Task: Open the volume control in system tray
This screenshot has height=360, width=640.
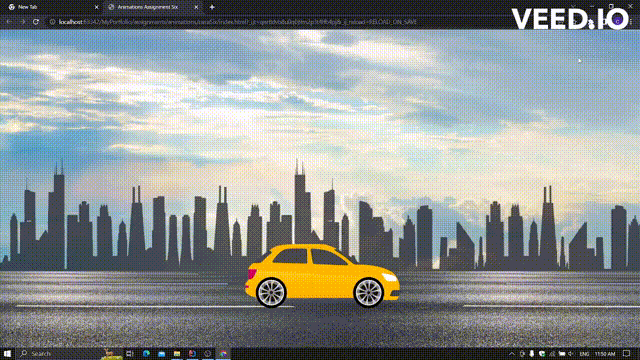Action: coord(571,354)
